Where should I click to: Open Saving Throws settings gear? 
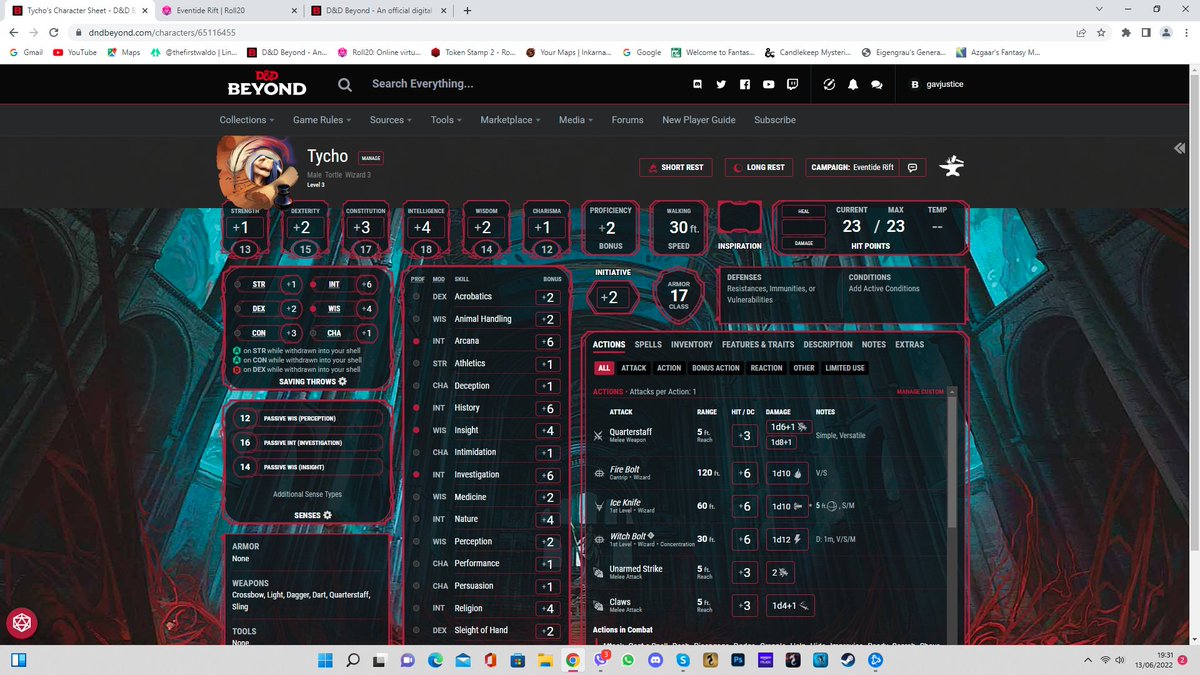343,381
